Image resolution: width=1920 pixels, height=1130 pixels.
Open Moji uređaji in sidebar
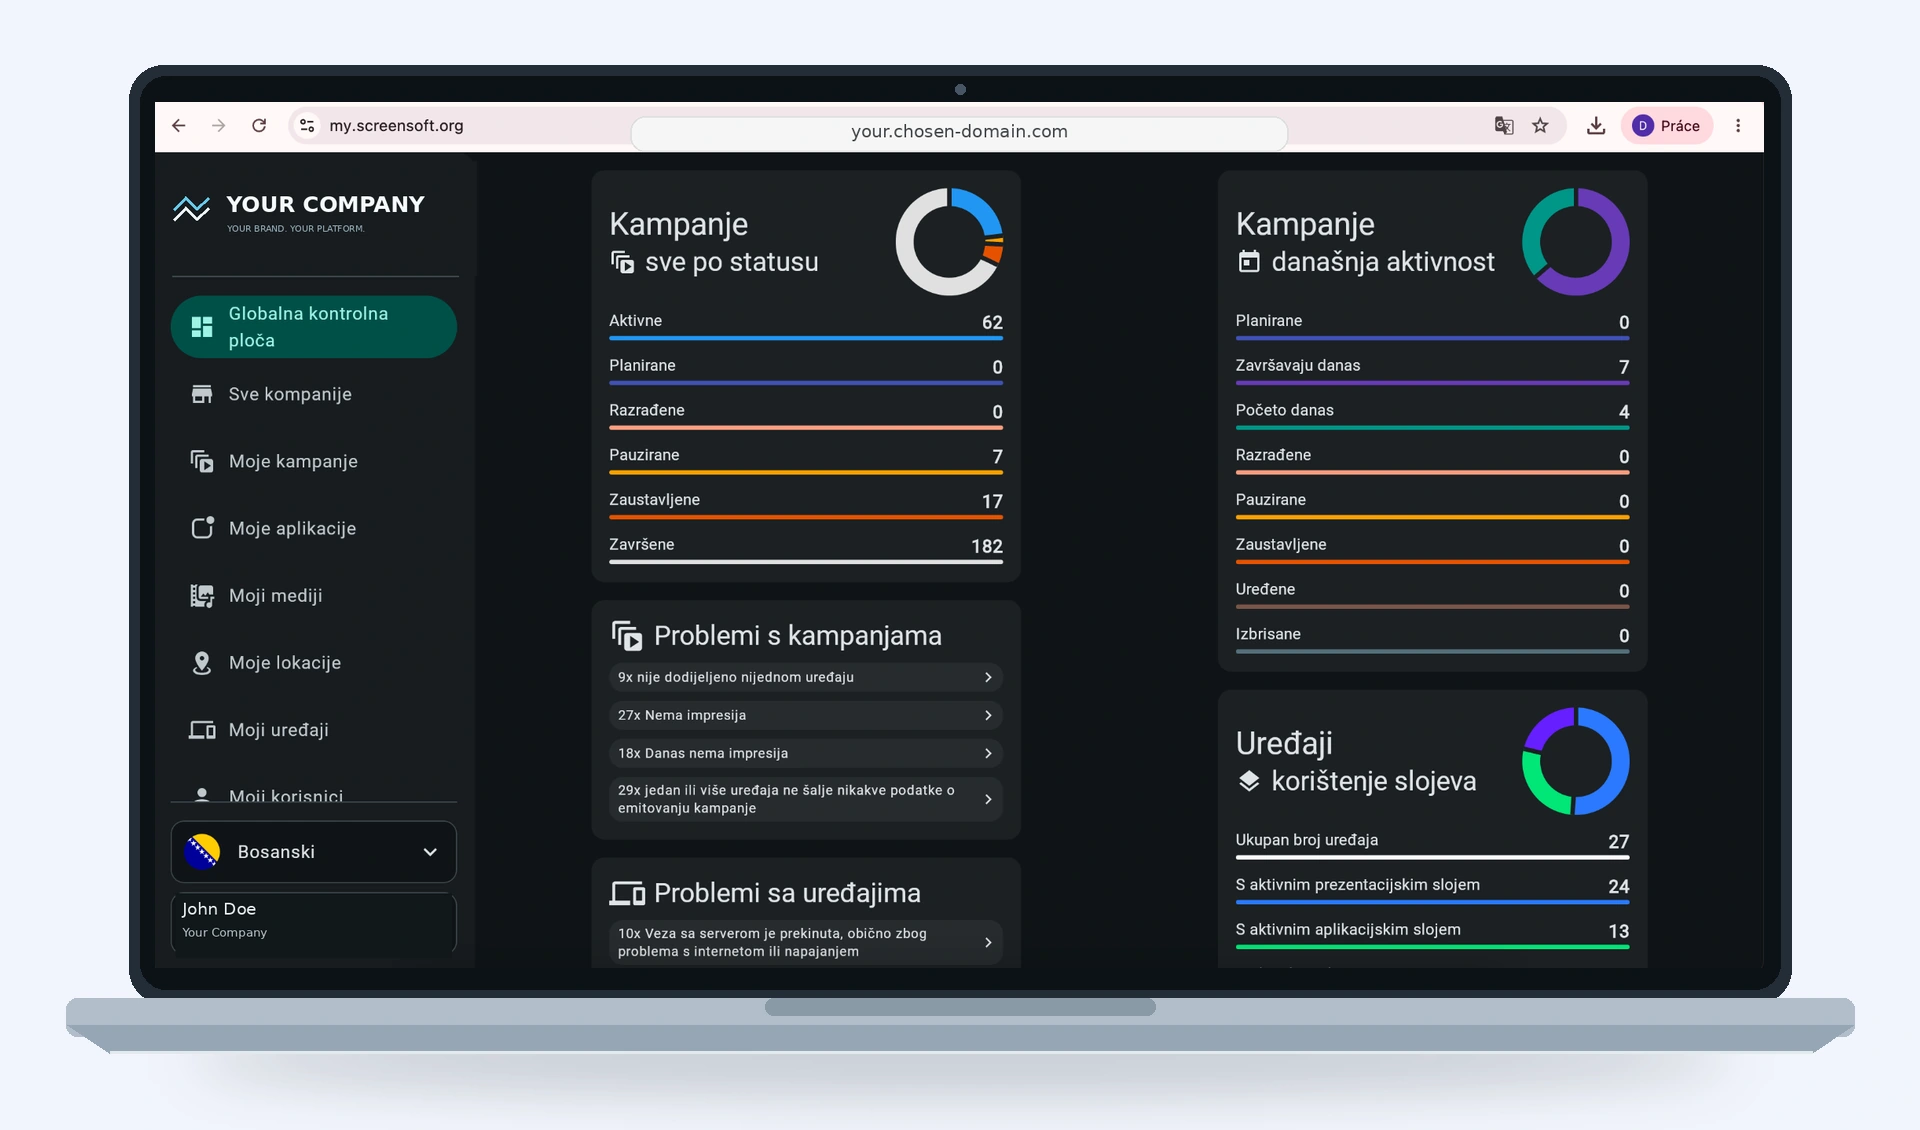pos(314,730)
